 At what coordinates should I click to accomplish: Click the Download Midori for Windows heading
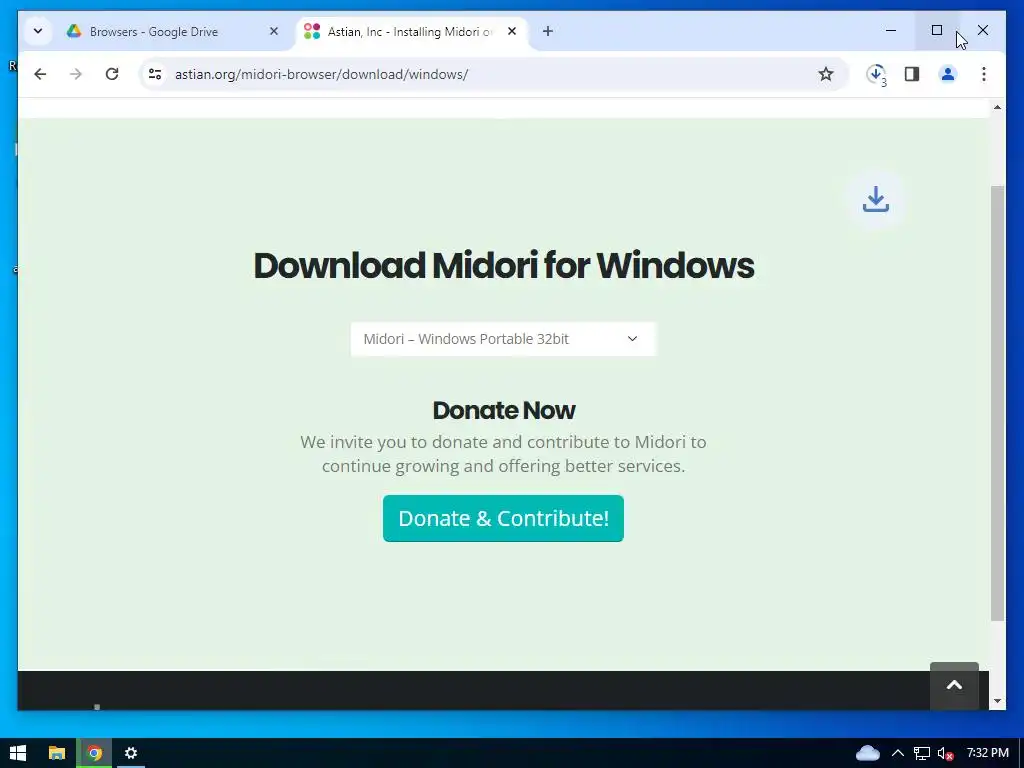[504, 265]
